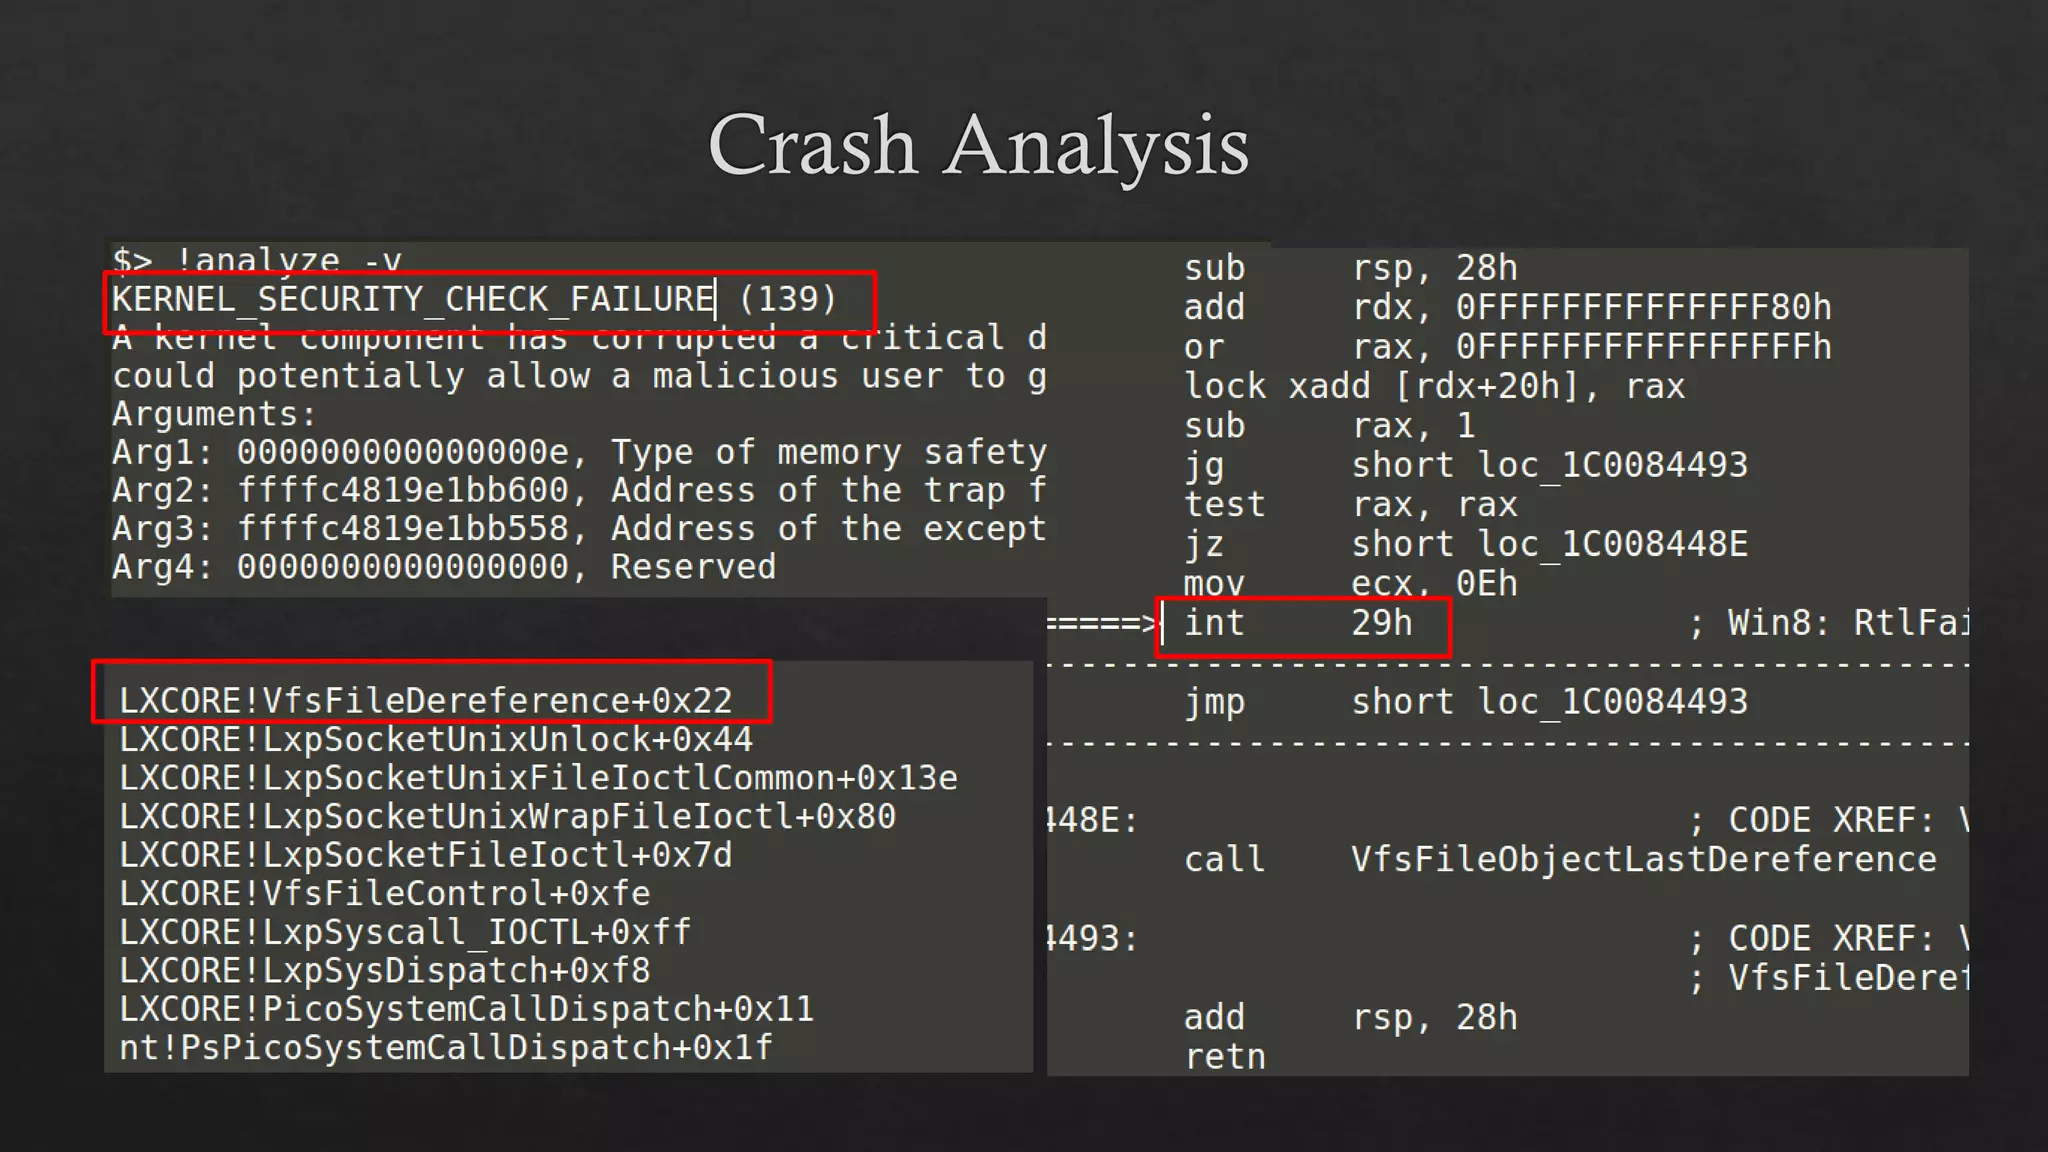This screenshot has width=2048, height=1152.
Task: Click the jmp short loc_1C0084493 instruction
Action: pyautogui.click(x=1465, y=702)
